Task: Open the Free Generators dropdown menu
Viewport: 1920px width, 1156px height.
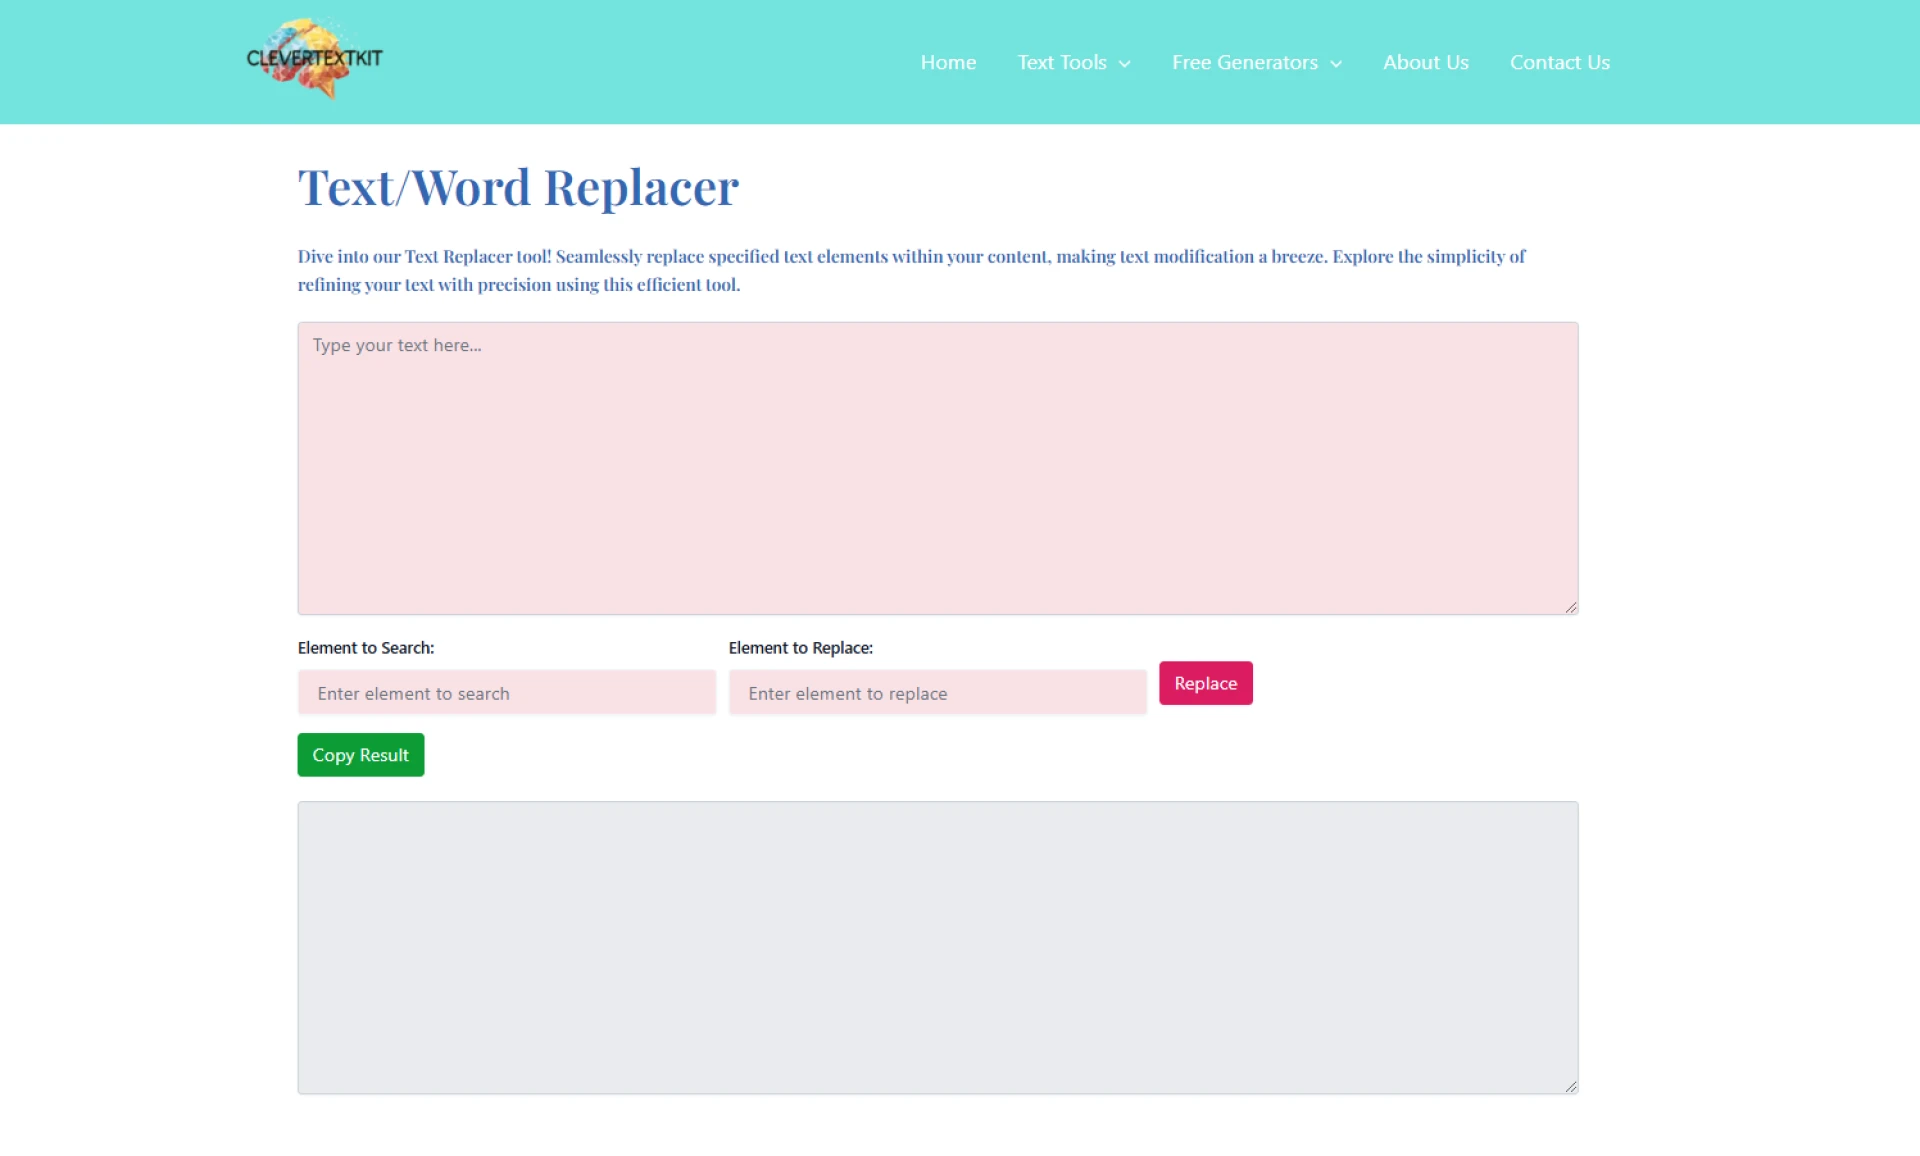Action: pyautogui.click(x=1243, y=62)
